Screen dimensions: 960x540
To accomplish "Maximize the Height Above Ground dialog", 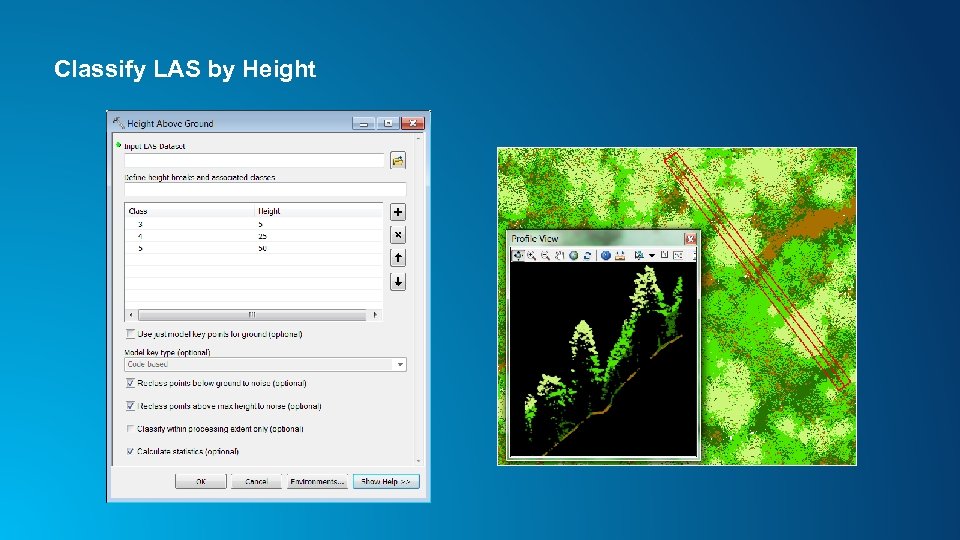I will (x=388, y=123).
